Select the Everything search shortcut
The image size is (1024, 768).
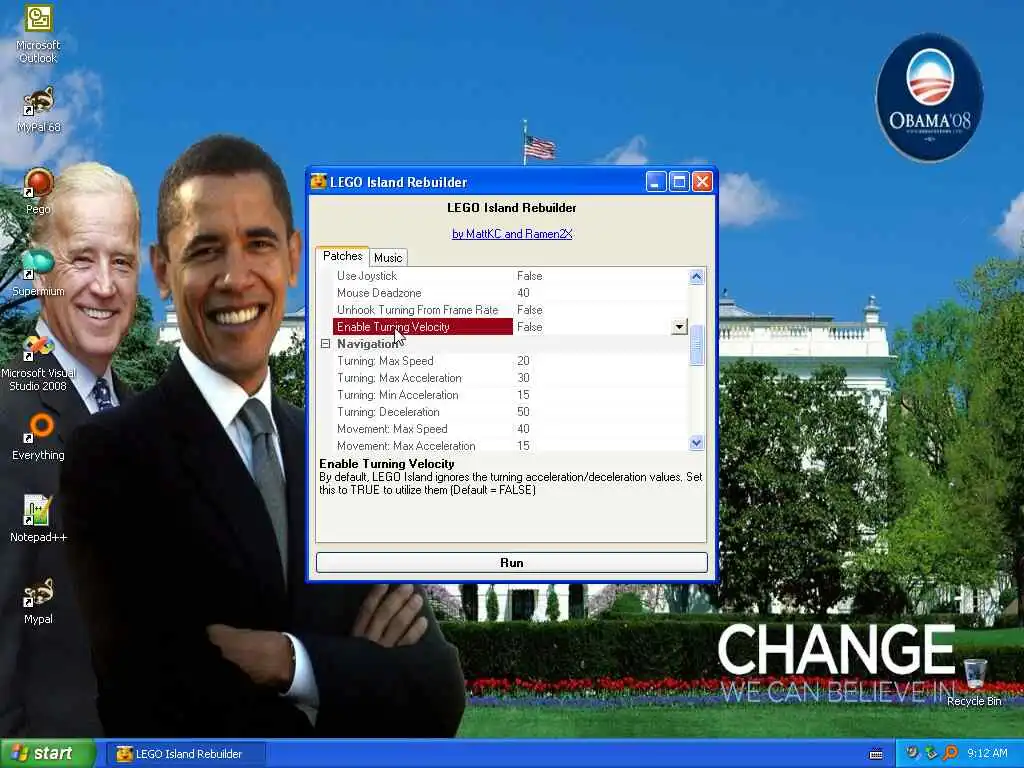point(38,436)
